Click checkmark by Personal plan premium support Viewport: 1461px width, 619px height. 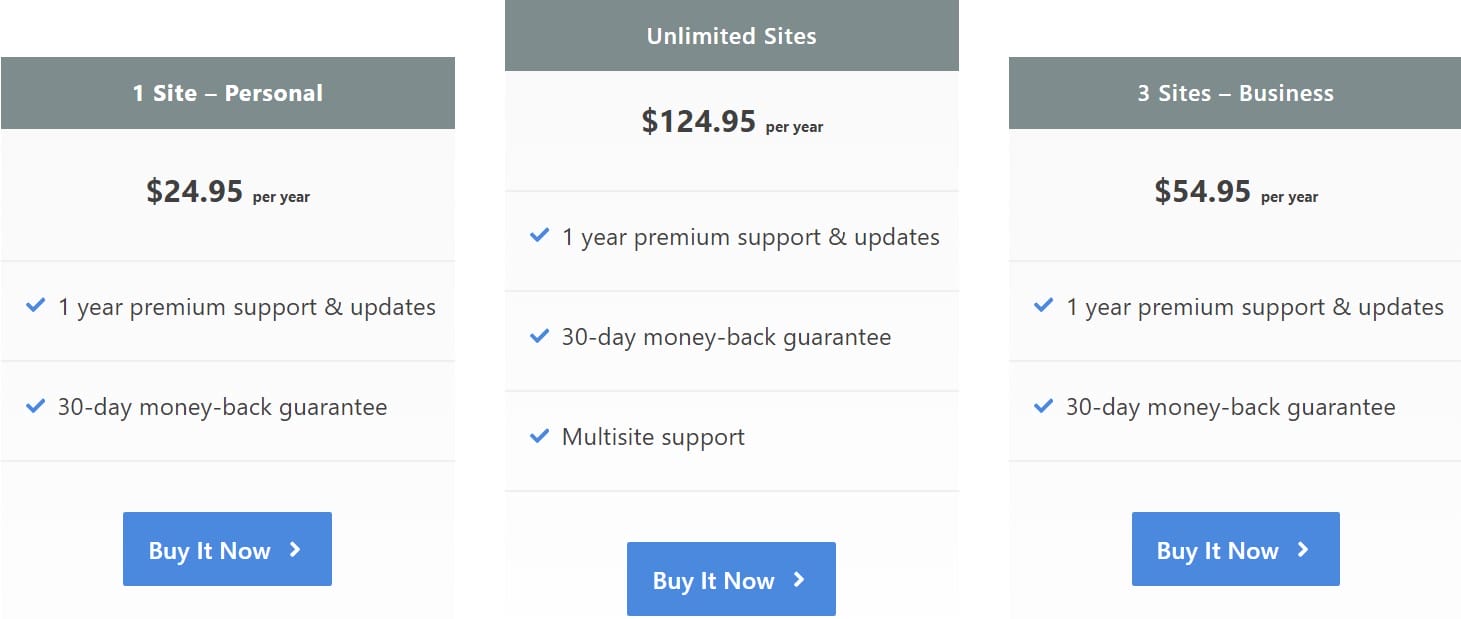click(x=35, y=306)
